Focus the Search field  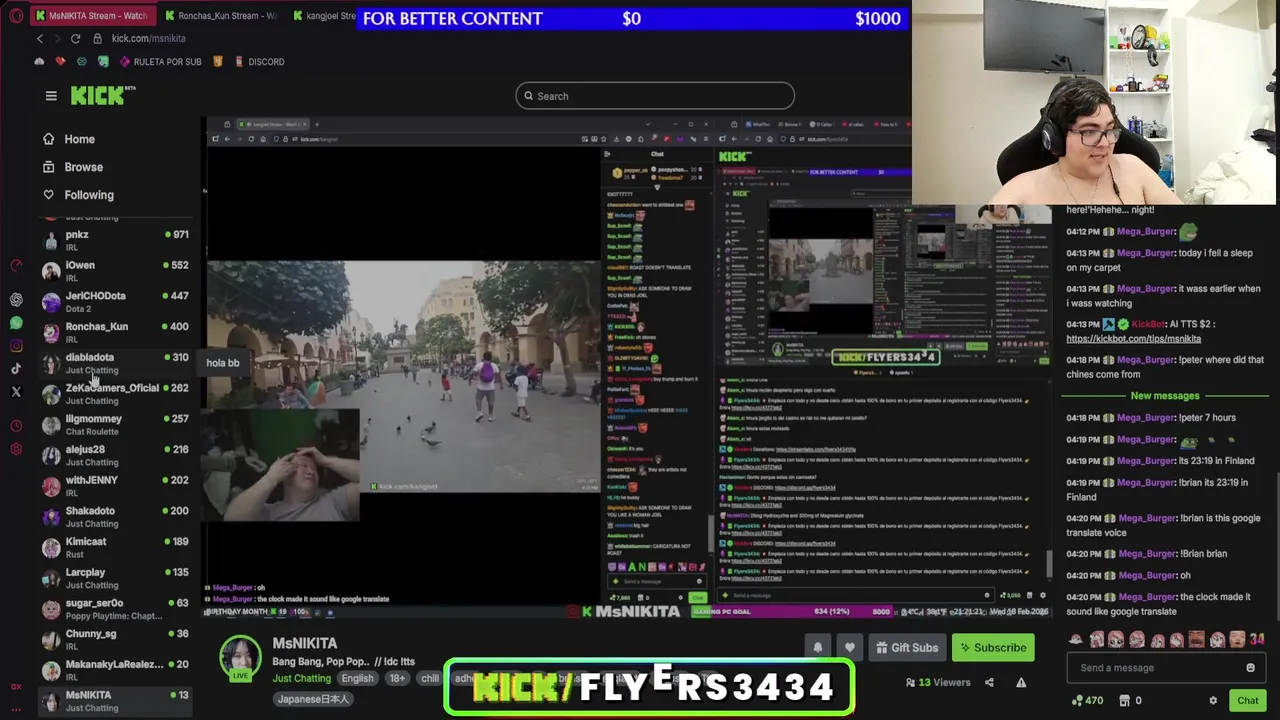pyautogui.click(x=655, y=96)
